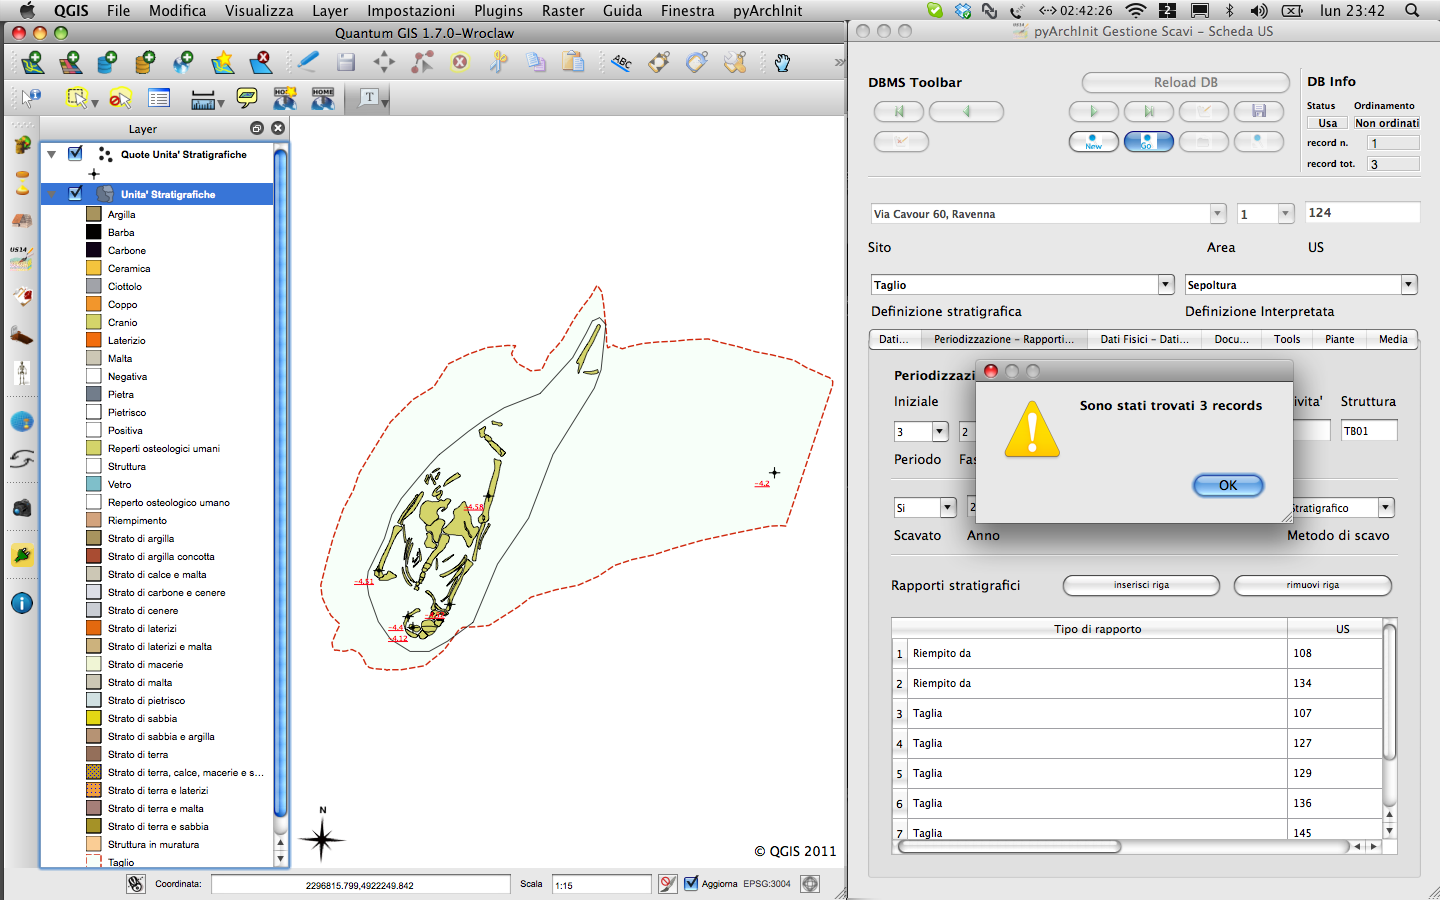The width and height of the screenshot is (1440, 900).
Task: Open the Metodo di scavo dropdown arrow
Action: (1385, 508)
